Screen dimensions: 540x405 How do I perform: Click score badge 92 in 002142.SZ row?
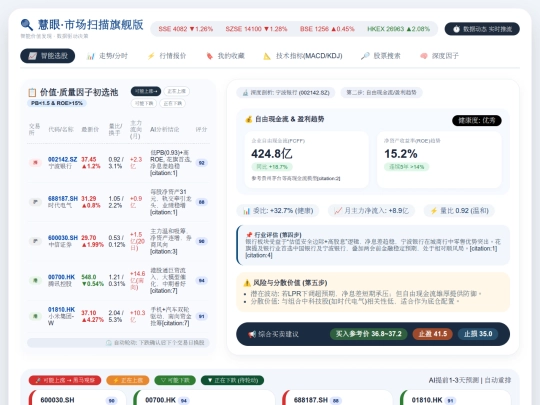(201, 163)
